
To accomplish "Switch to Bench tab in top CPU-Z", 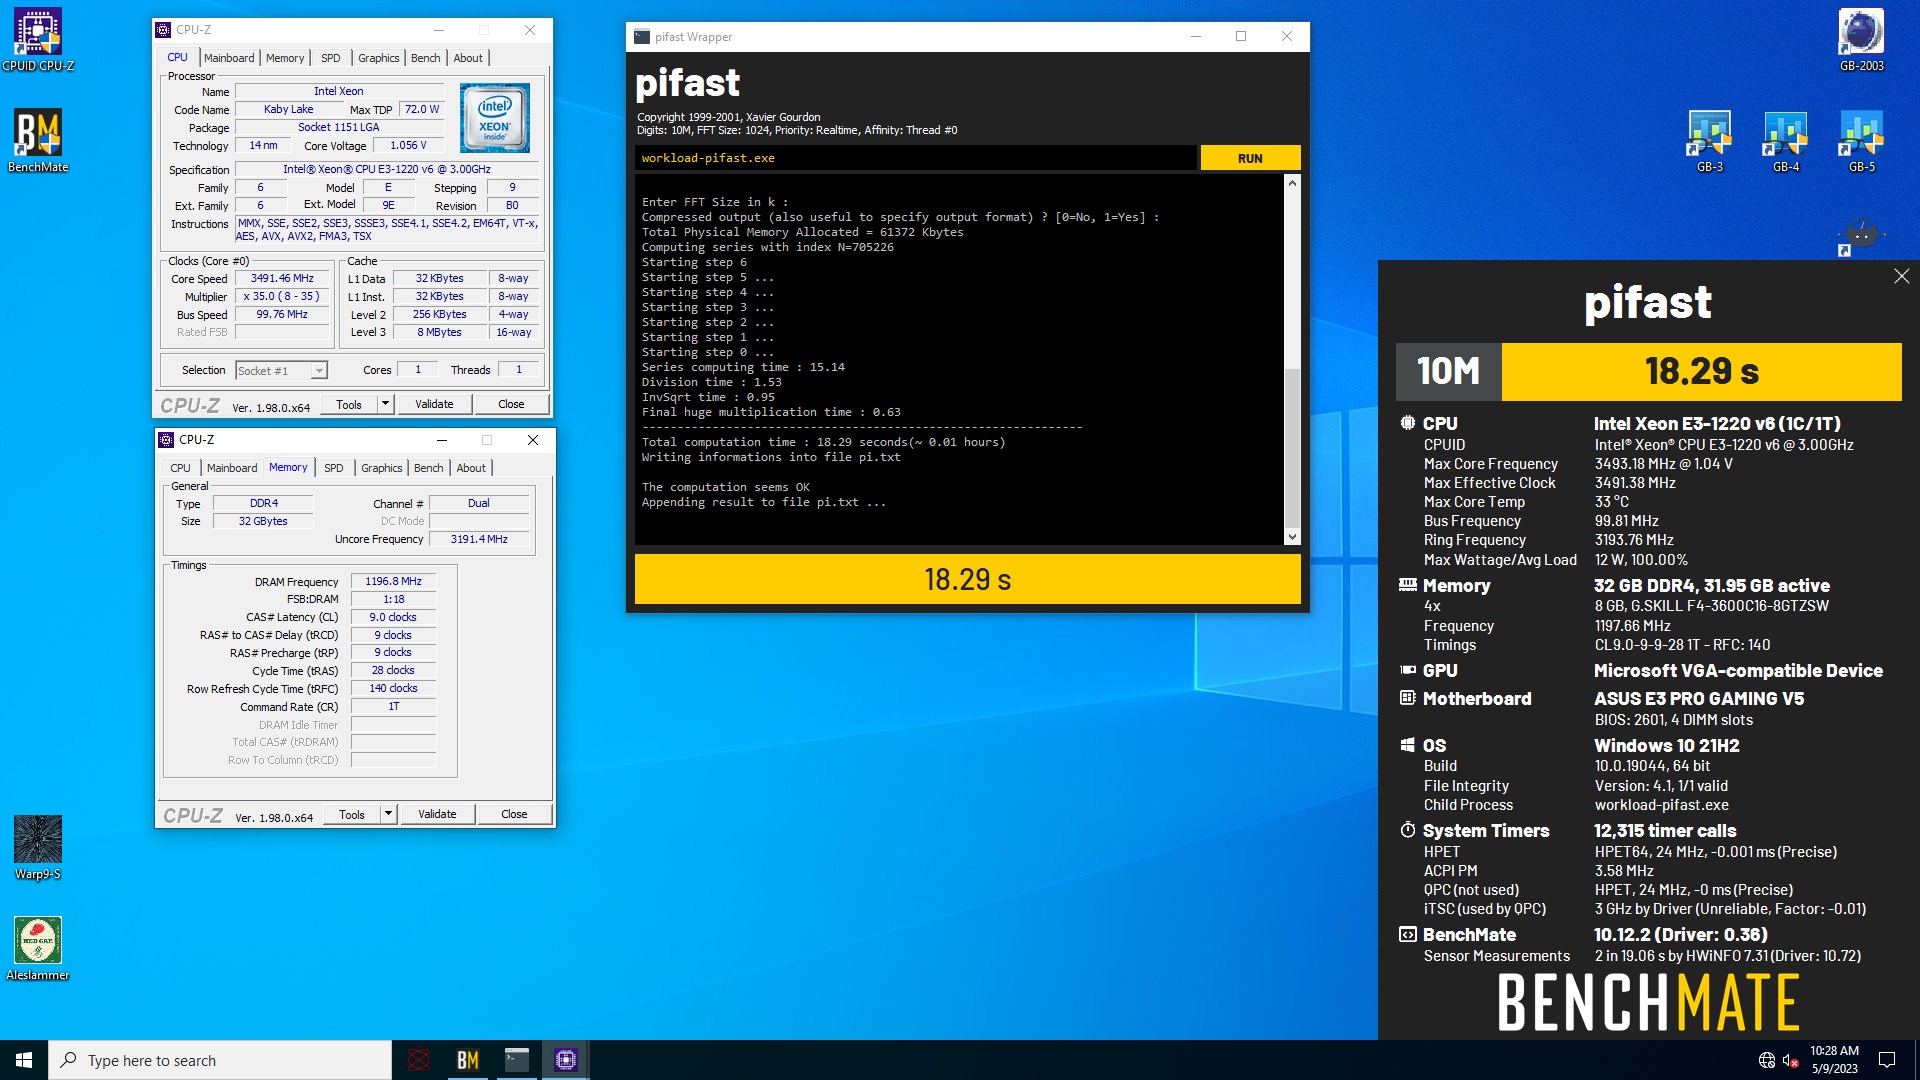I will 426,58.
